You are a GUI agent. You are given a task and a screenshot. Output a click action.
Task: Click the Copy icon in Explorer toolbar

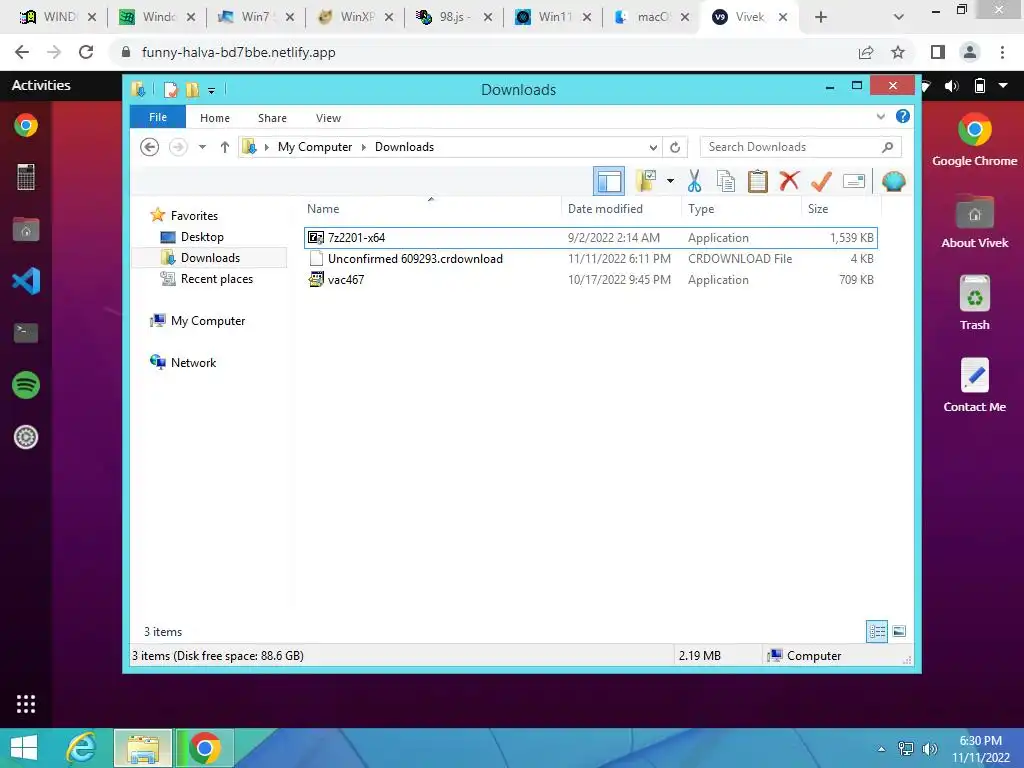[x=726, y=181]
